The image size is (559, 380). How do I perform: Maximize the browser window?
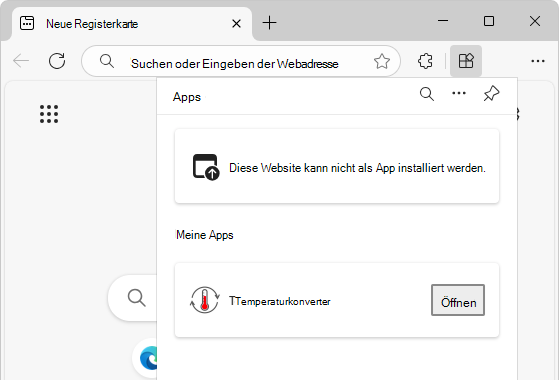(x=489, y=21)
